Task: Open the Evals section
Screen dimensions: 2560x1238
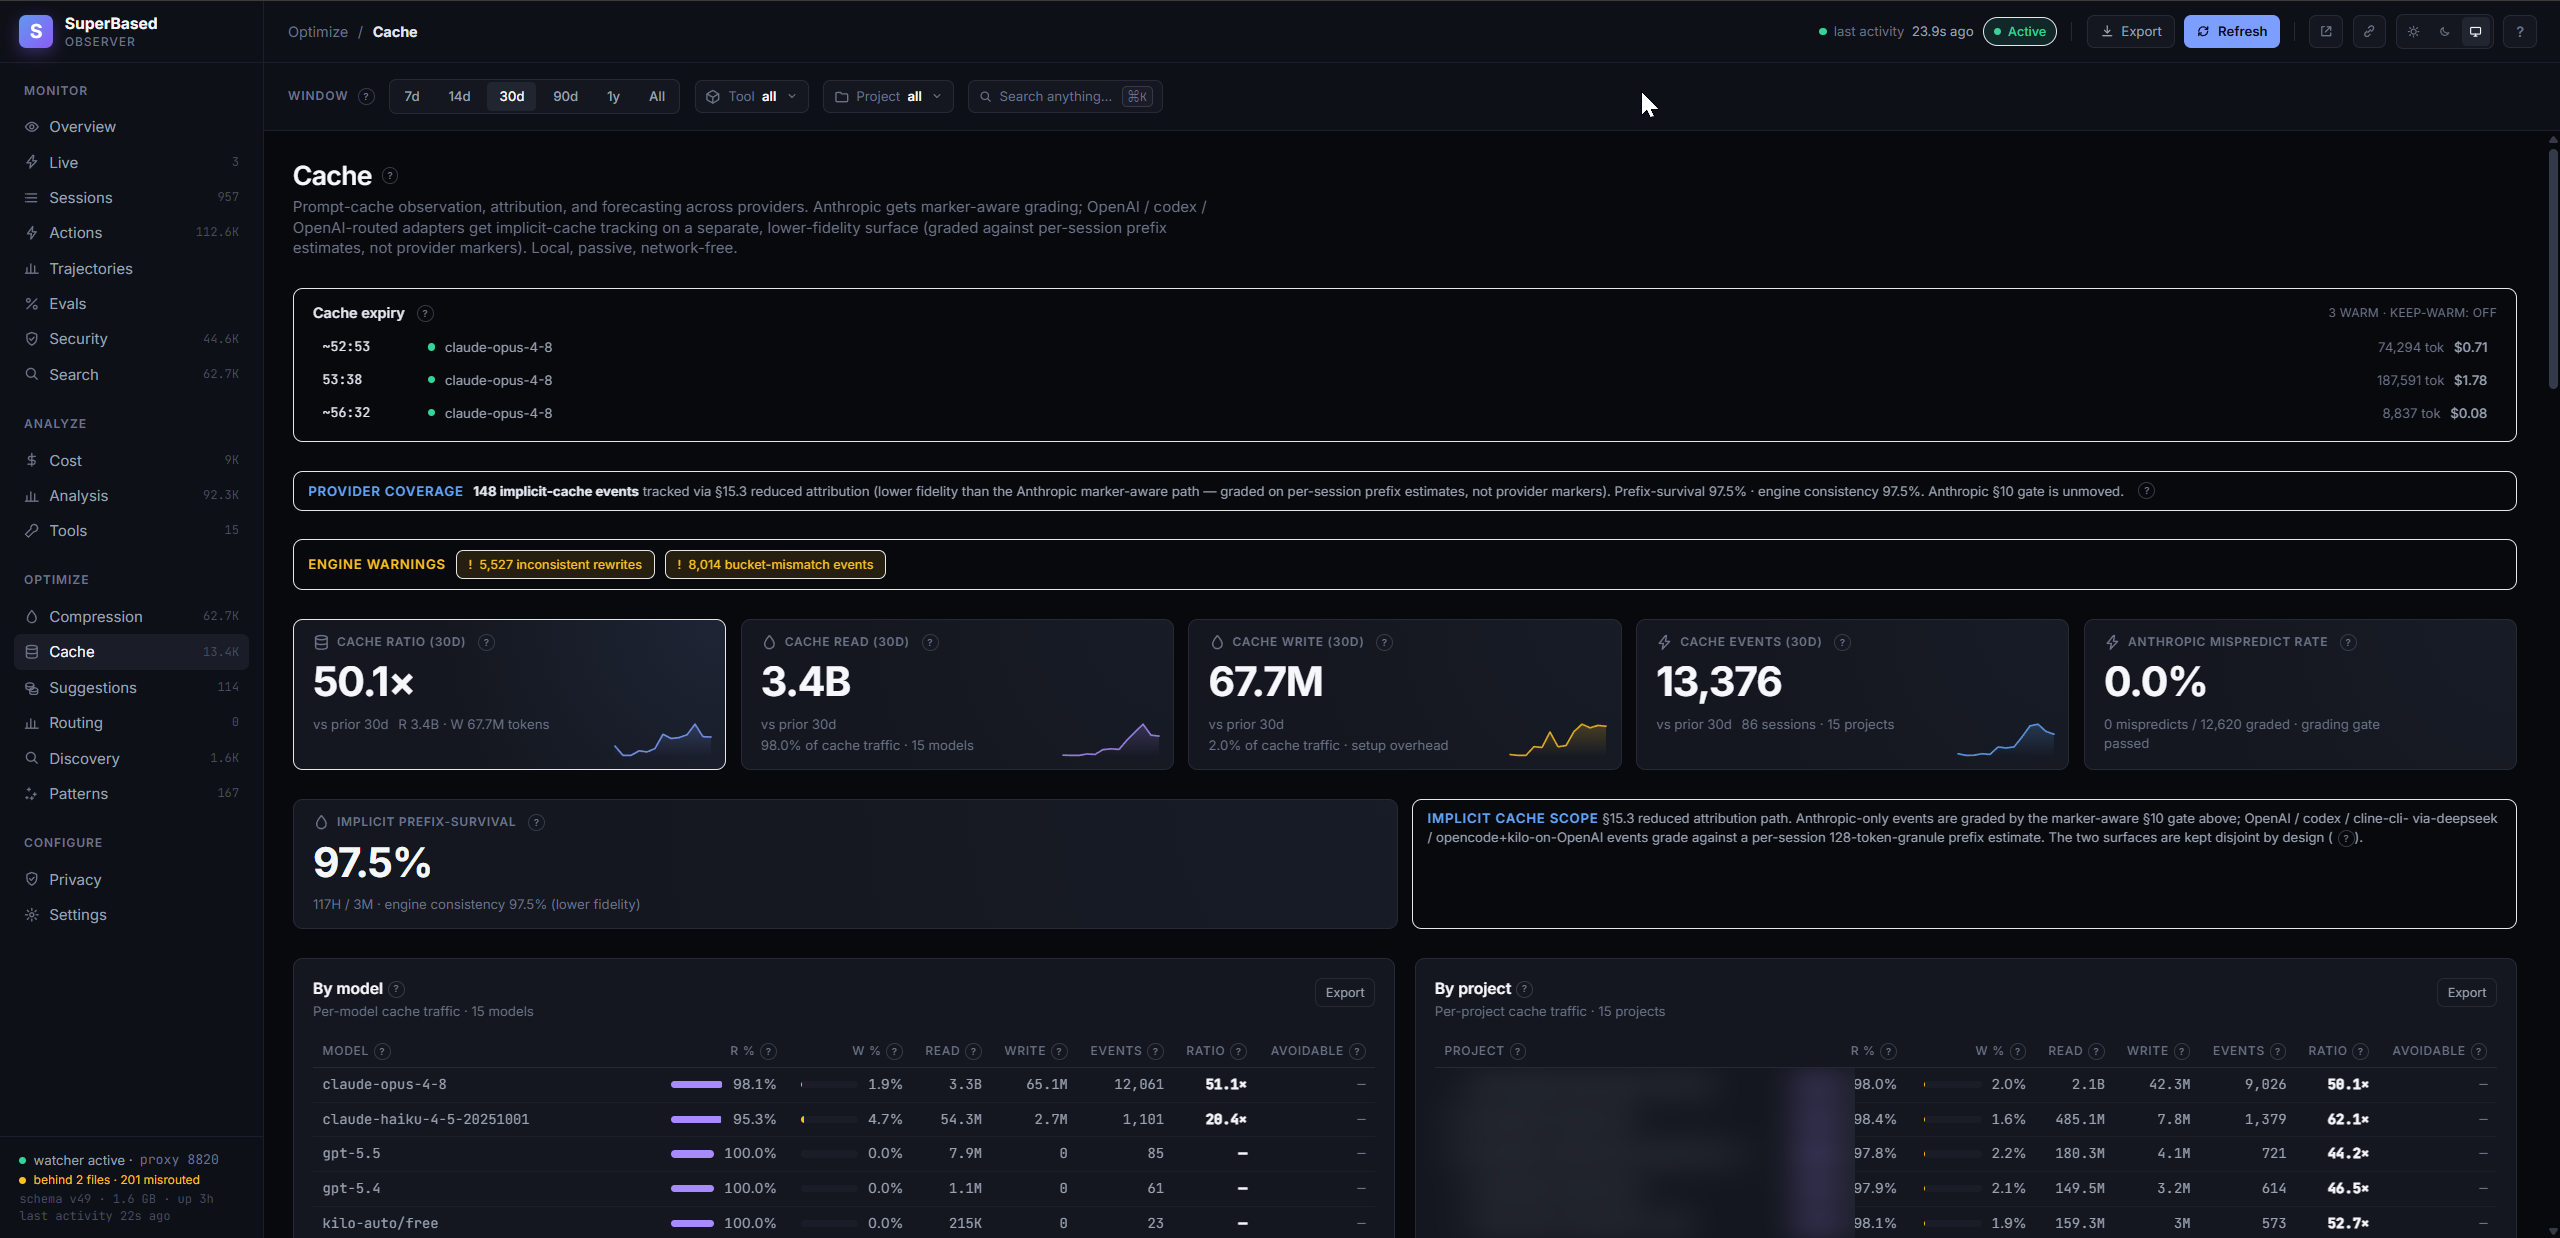Action: (x=131, y=304)
